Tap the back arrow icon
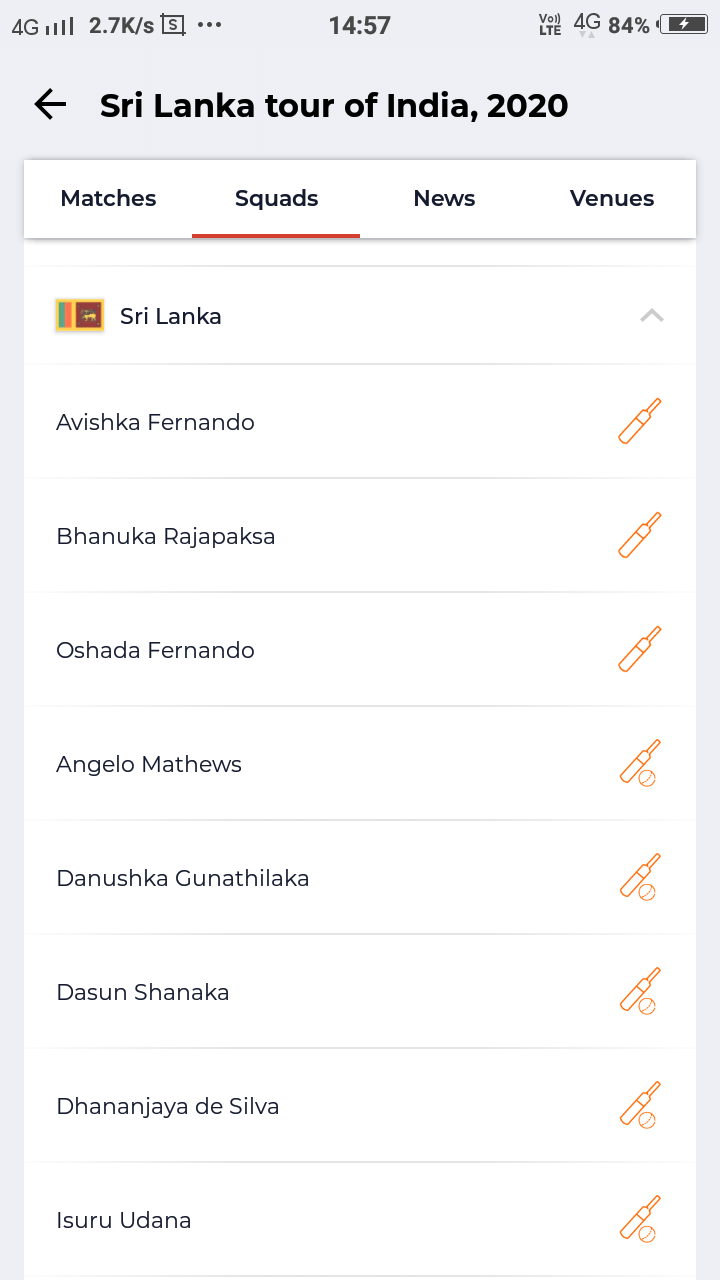The height and width of the screenshot is (1280, 720). coord(50,105)
